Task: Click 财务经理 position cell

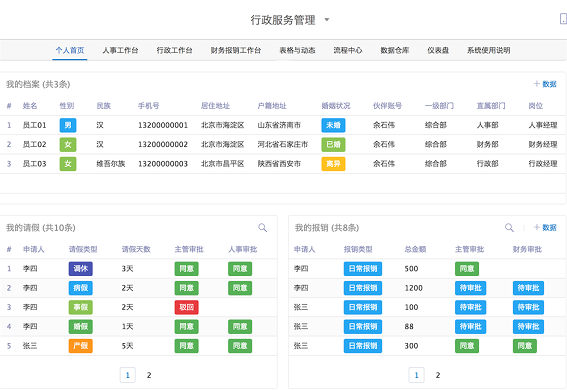Action: click(x=543, y=145)
